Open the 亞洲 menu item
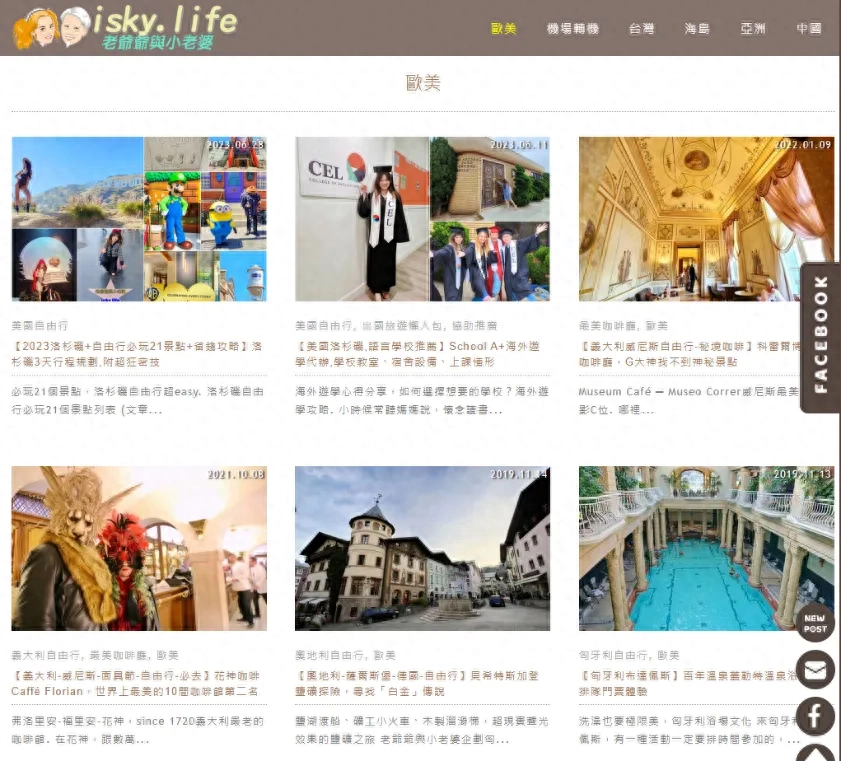This screenshot has width=841, height=761. pyautogui.click(x=753, y=29)
